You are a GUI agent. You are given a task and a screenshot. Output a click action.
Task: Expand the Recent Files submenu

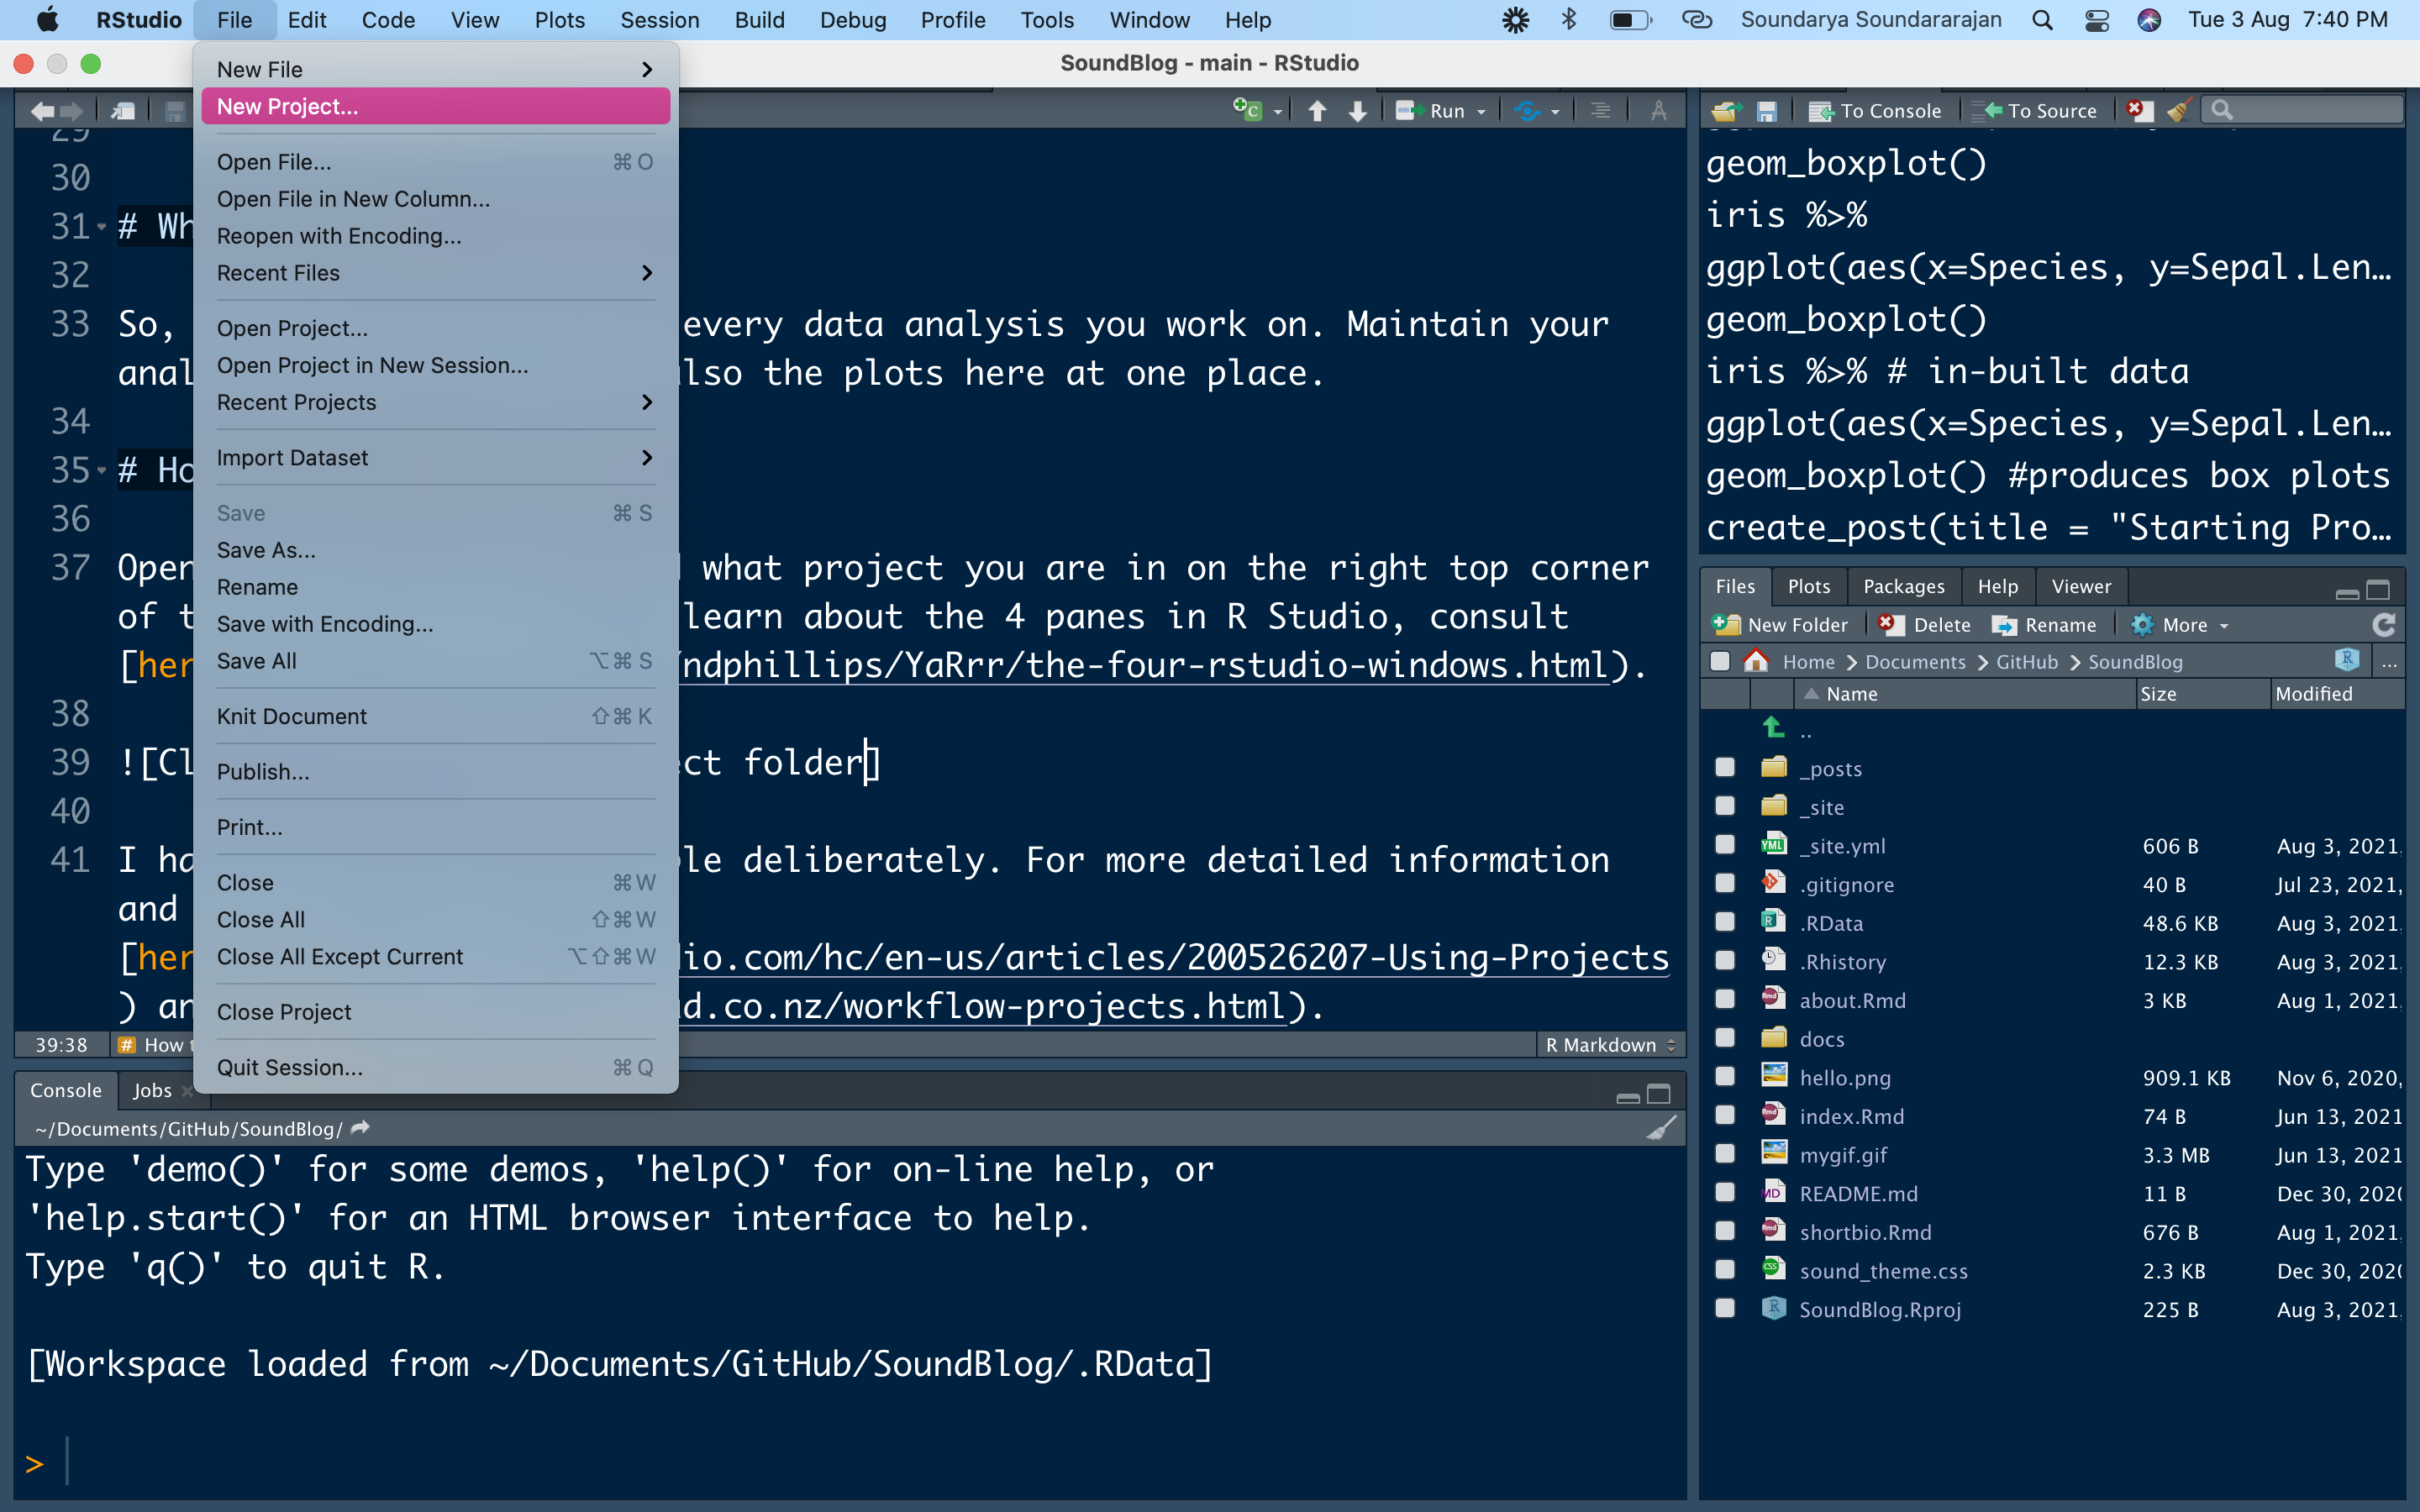(435, 273)
